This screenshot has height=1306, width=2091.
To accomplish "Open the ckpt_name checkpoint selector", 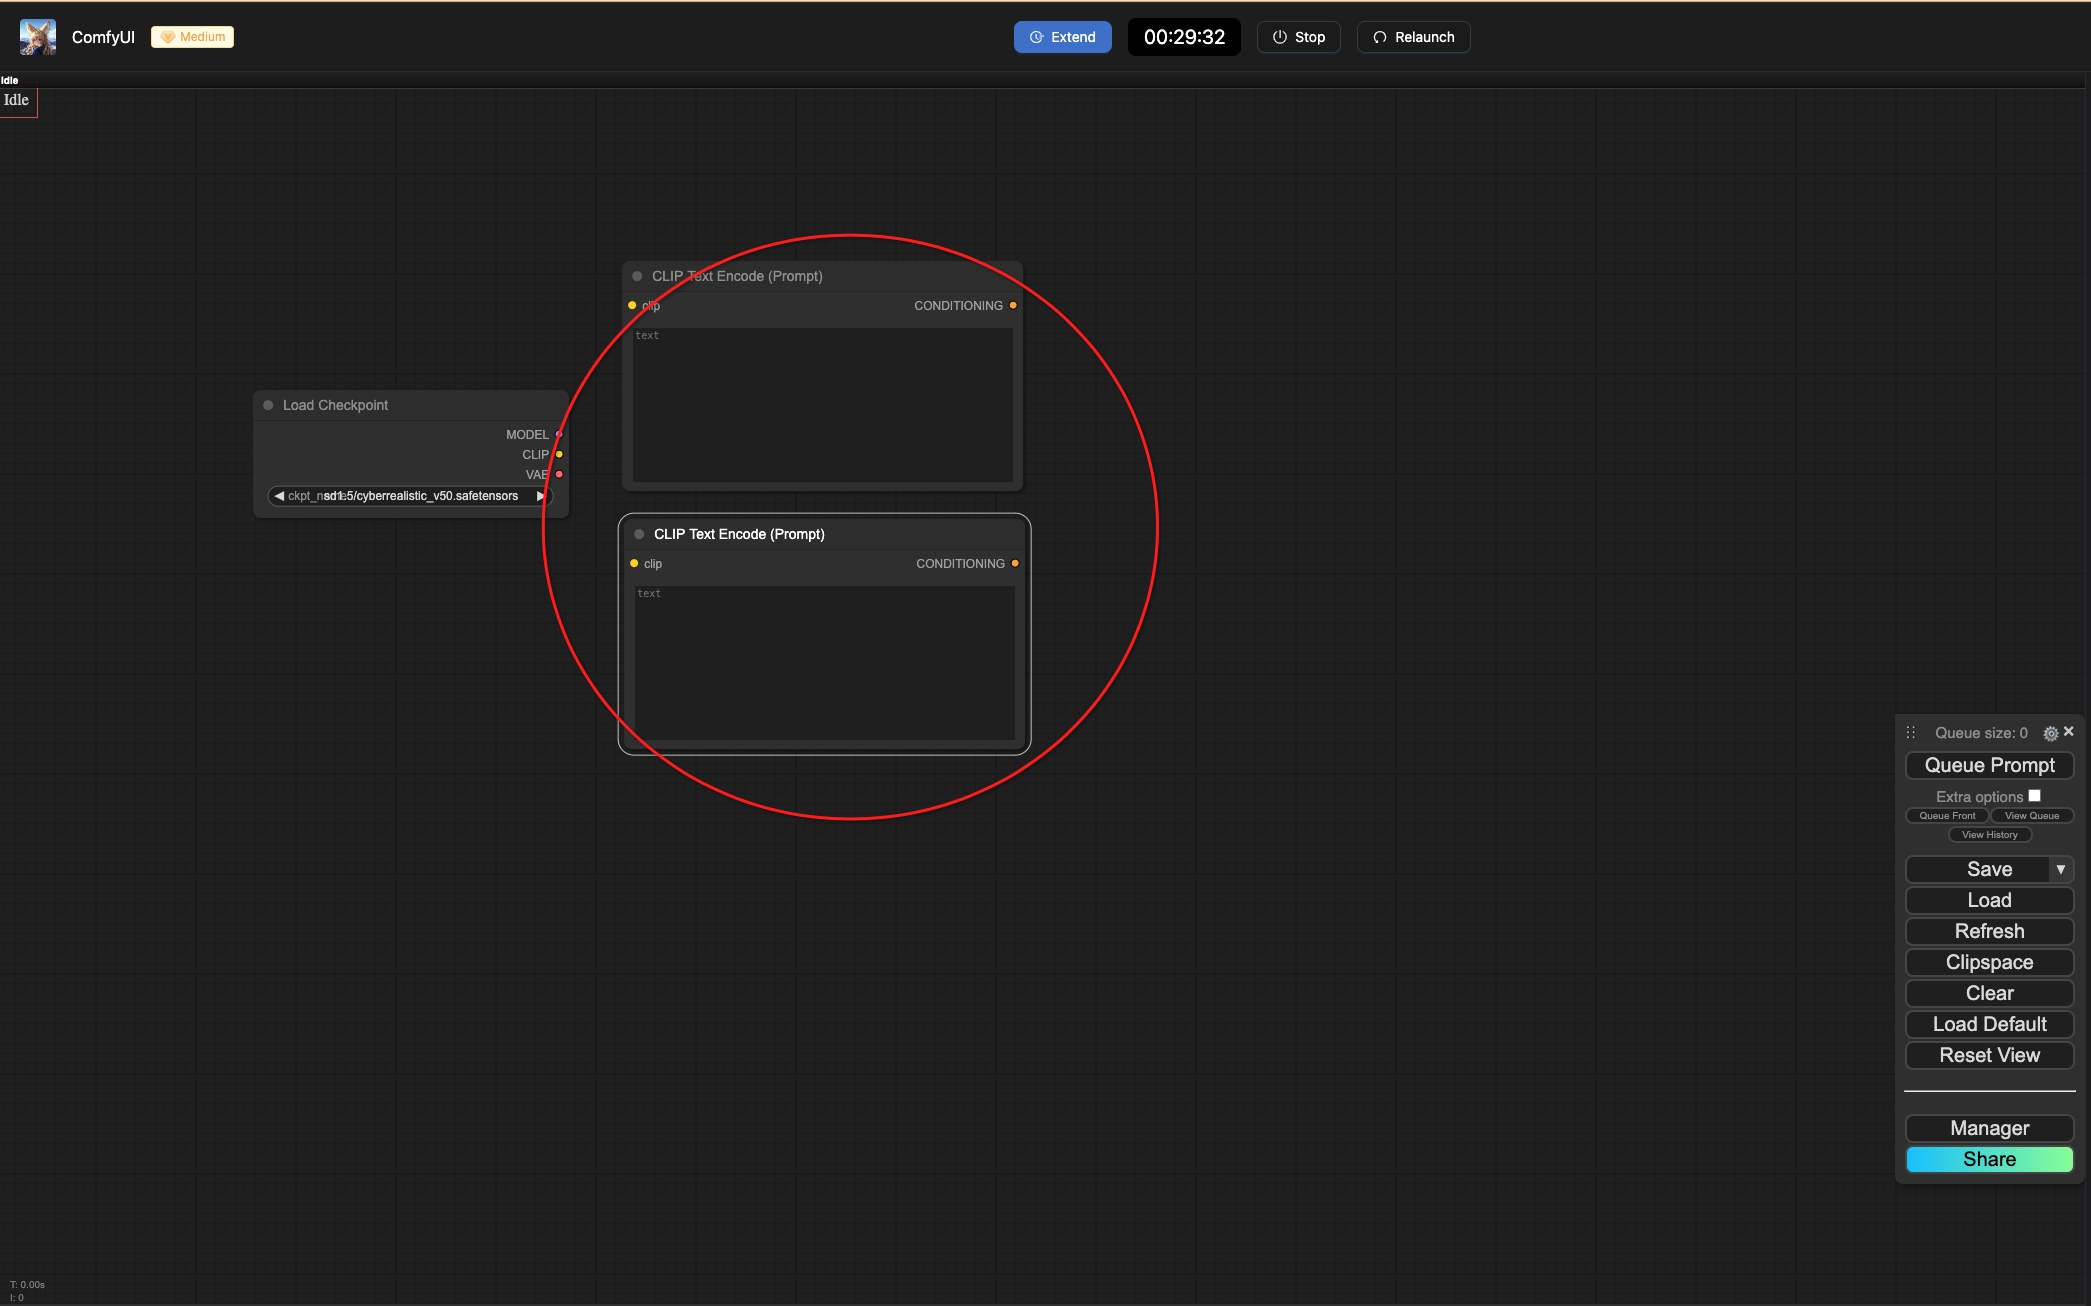I will 410,496.
